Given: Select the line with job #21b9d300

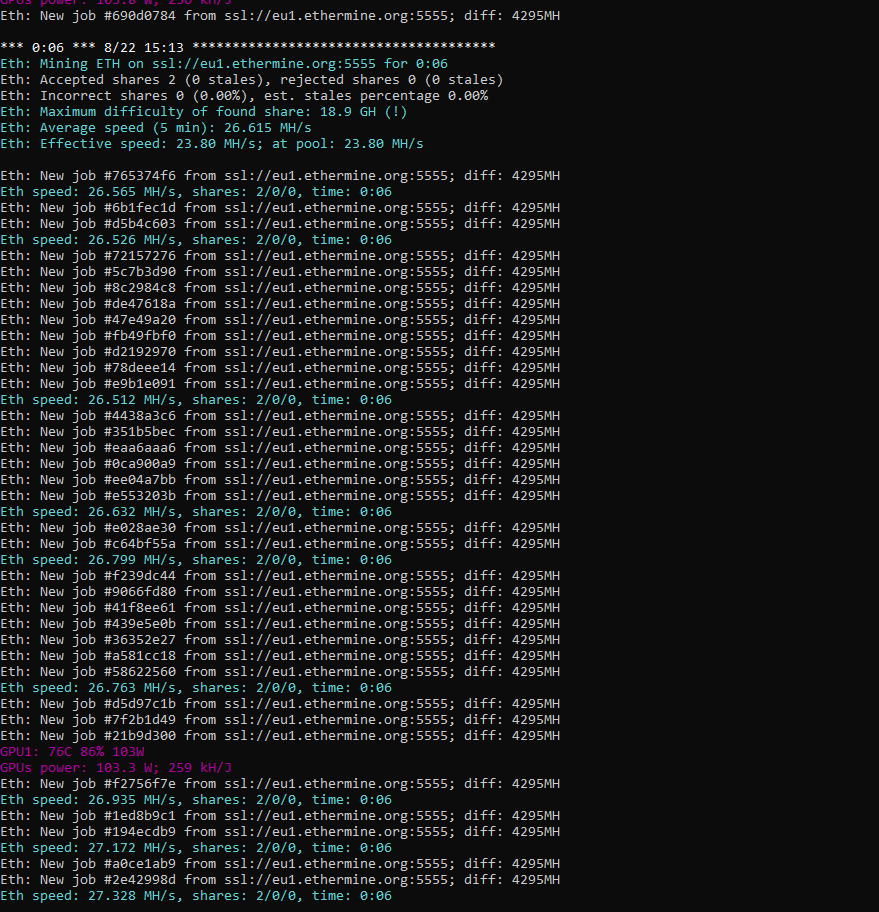Looking at the screenshot, I should pyautogui.click(x=280, y=735).
